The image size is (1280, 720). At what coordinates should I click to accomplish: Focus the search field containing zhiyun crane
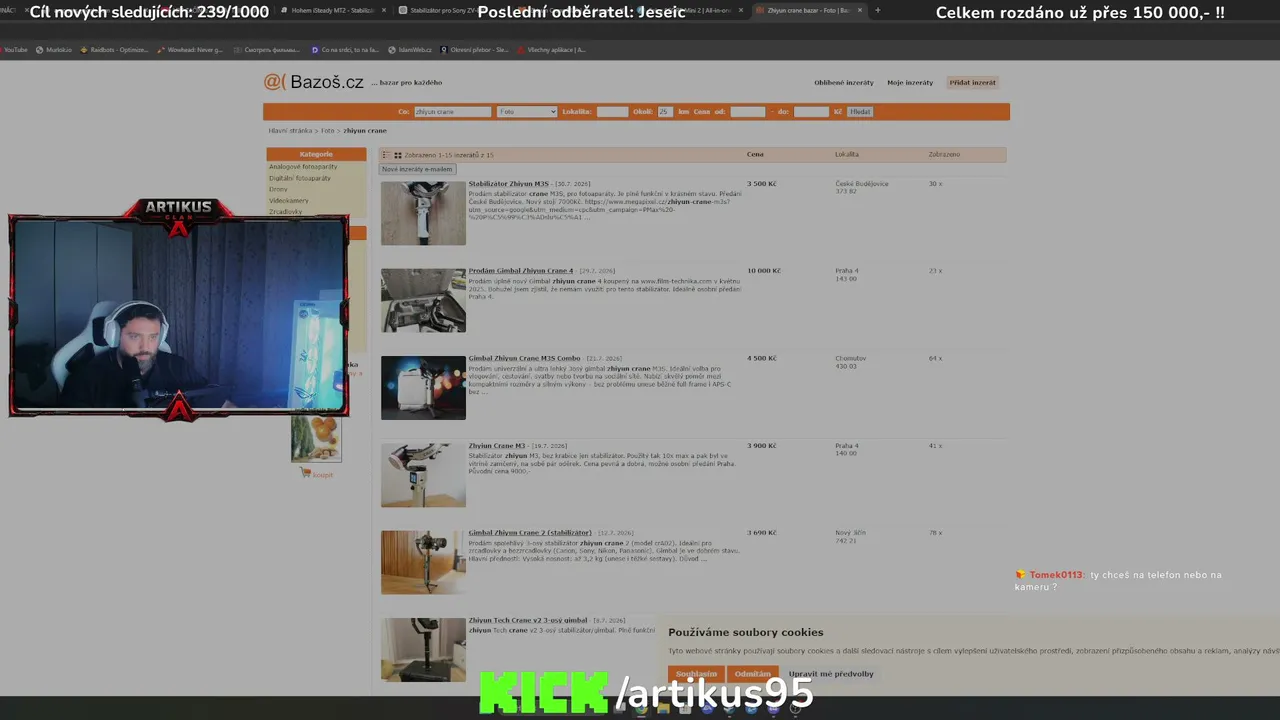452,112
